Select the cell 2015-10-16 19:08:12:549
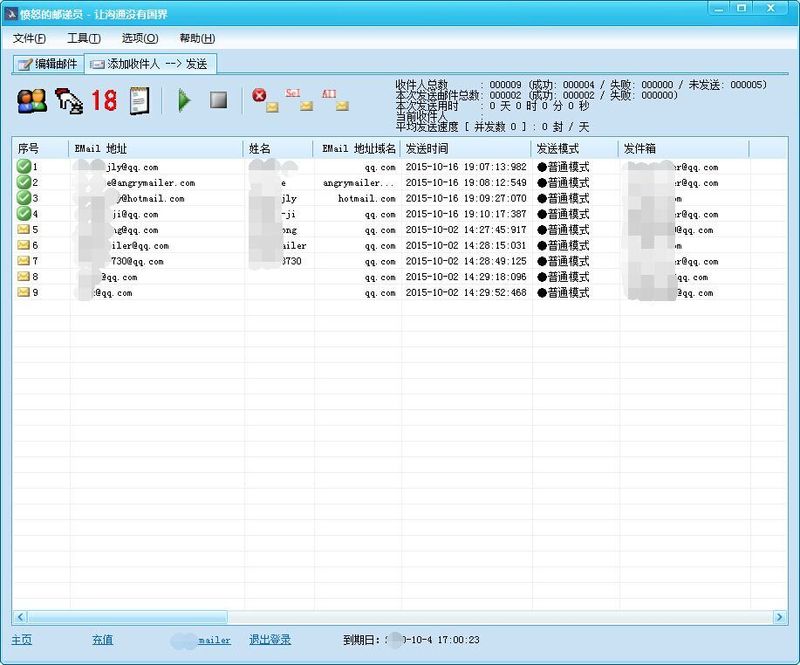The image size is (800, 665). [466, 183]
